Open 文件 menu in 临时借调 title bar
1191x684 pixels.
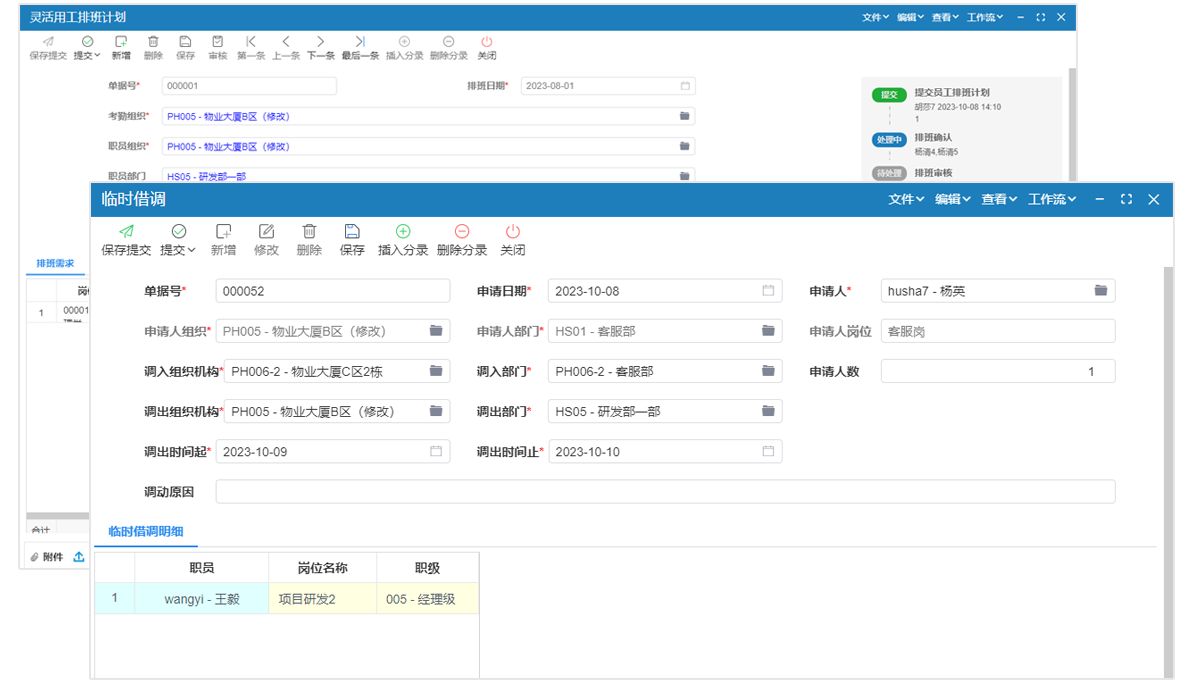point(906,199)
